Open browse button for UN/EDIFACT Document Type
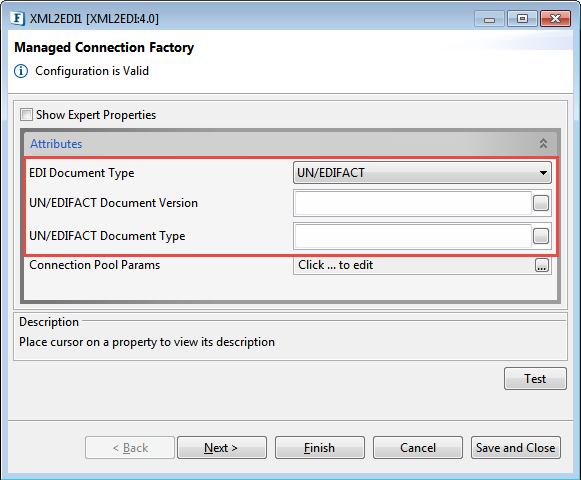This screenshot has width=581, height=480. click(x=541, y=236)
